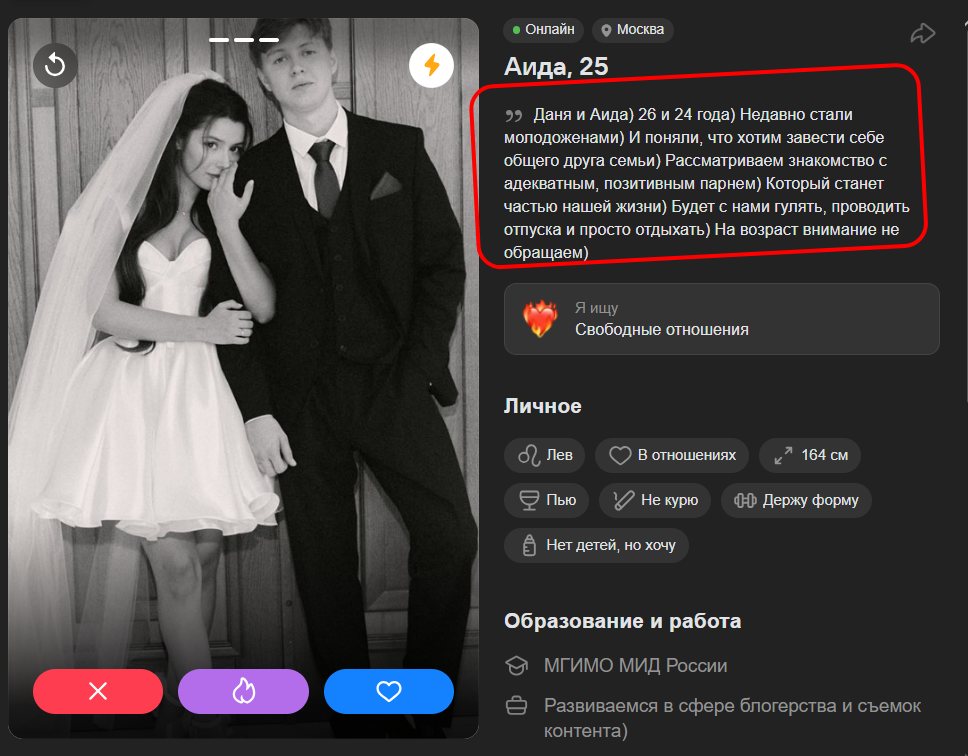Click the Нет детей, но хочу tag
968x756 pixels.
(596, 545)
